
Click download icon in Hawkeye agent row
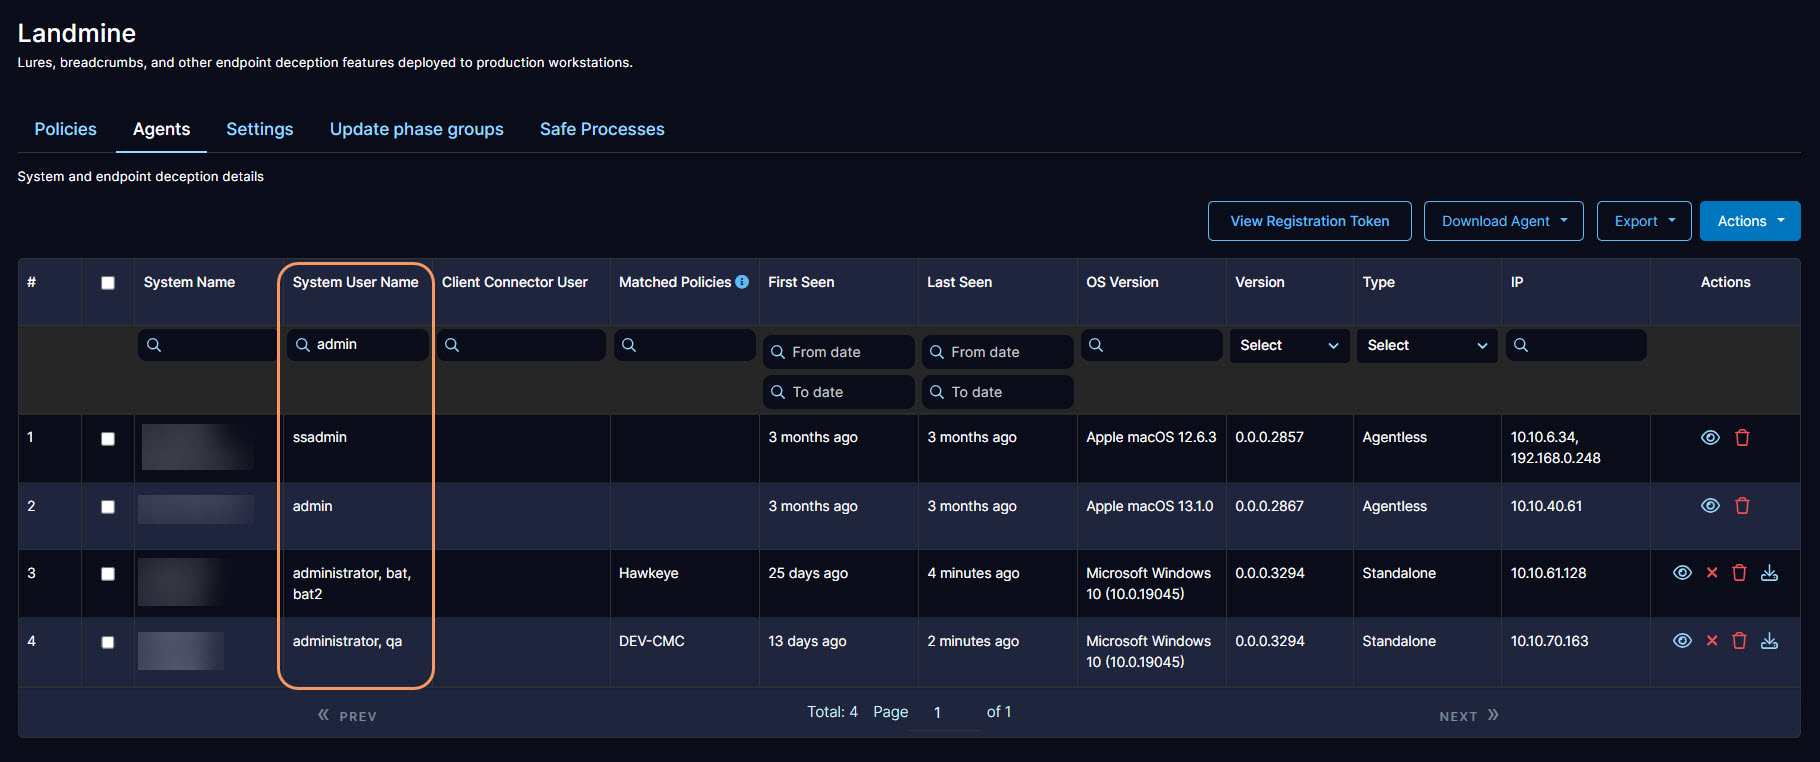(1769, 573)
